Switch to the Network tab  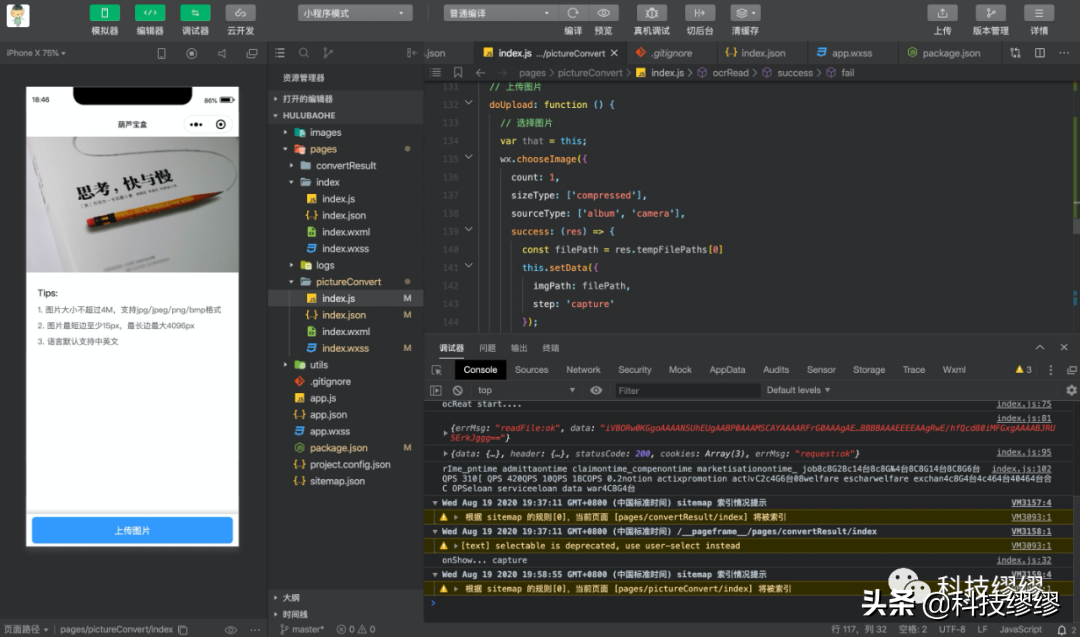[x=583, y=369]
